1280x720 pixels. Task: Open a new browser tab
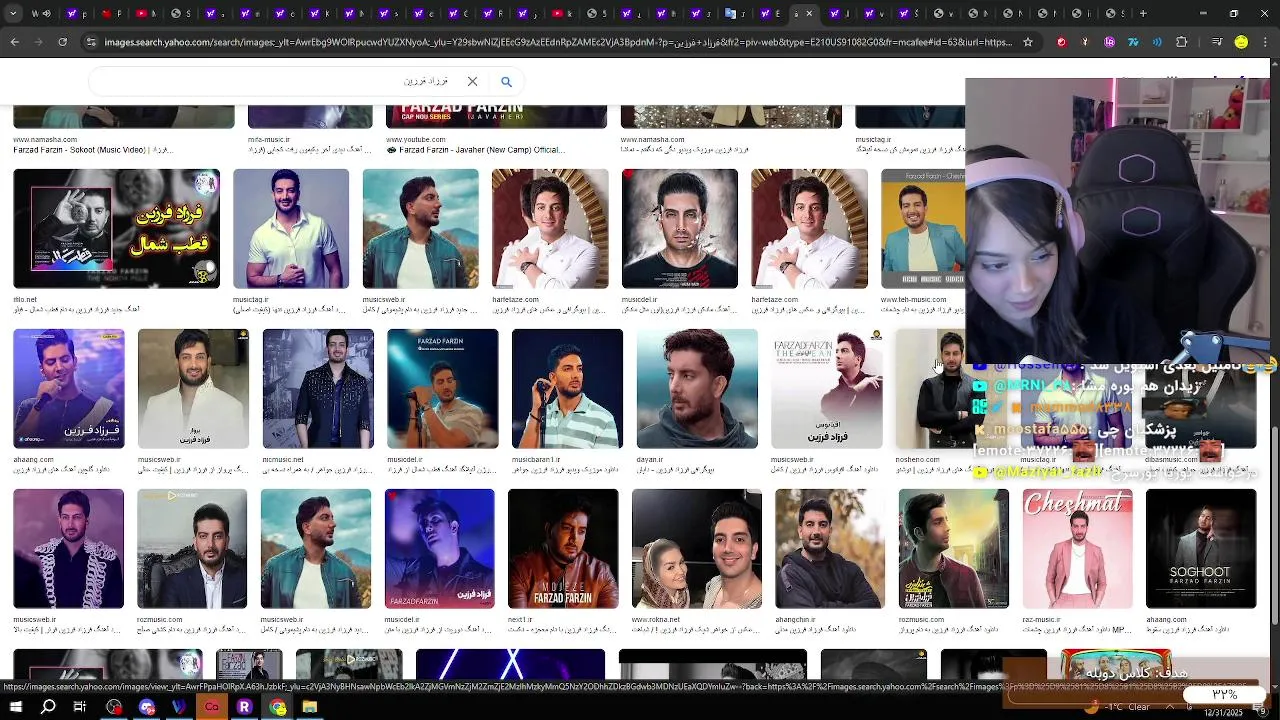1143,13
